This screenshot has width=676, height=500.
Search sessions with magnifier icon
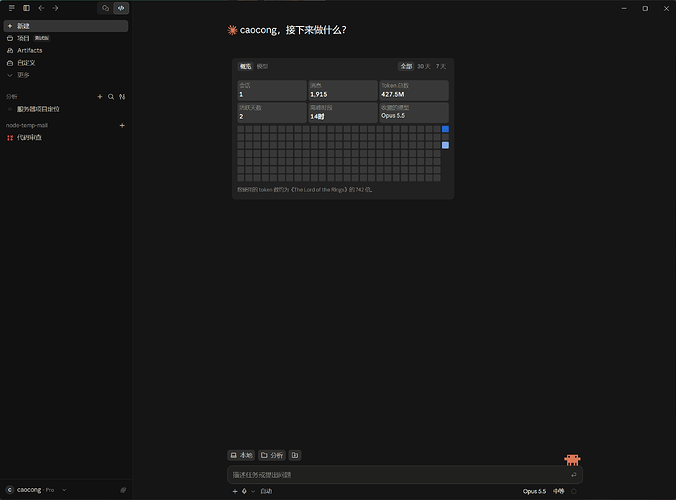111,97
